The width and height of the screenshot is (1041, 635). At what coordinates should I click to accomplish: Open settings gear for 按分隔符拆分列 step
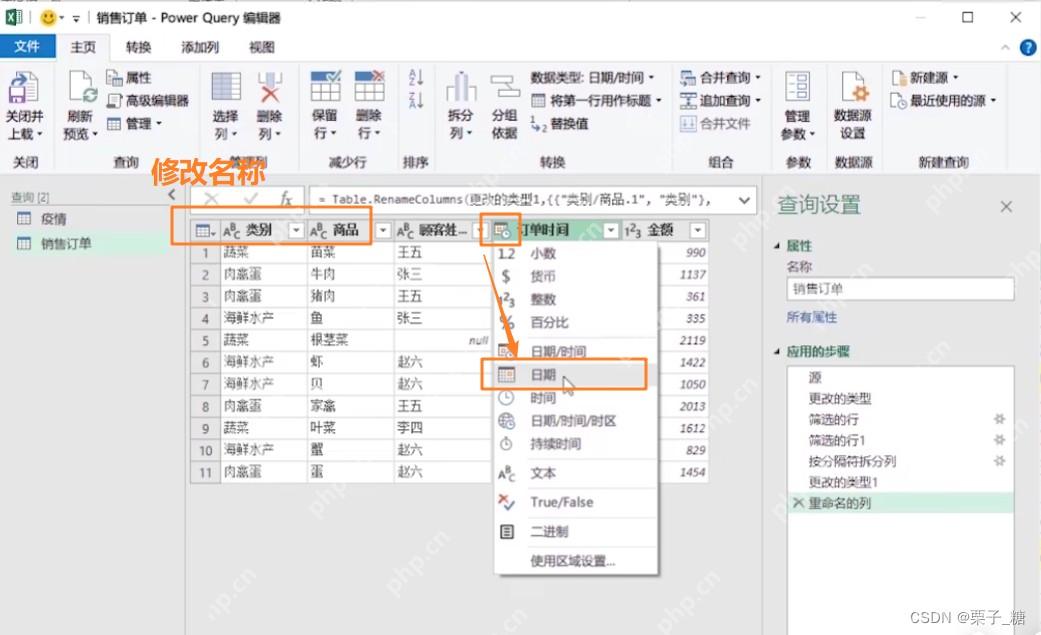tap(999, 461)
